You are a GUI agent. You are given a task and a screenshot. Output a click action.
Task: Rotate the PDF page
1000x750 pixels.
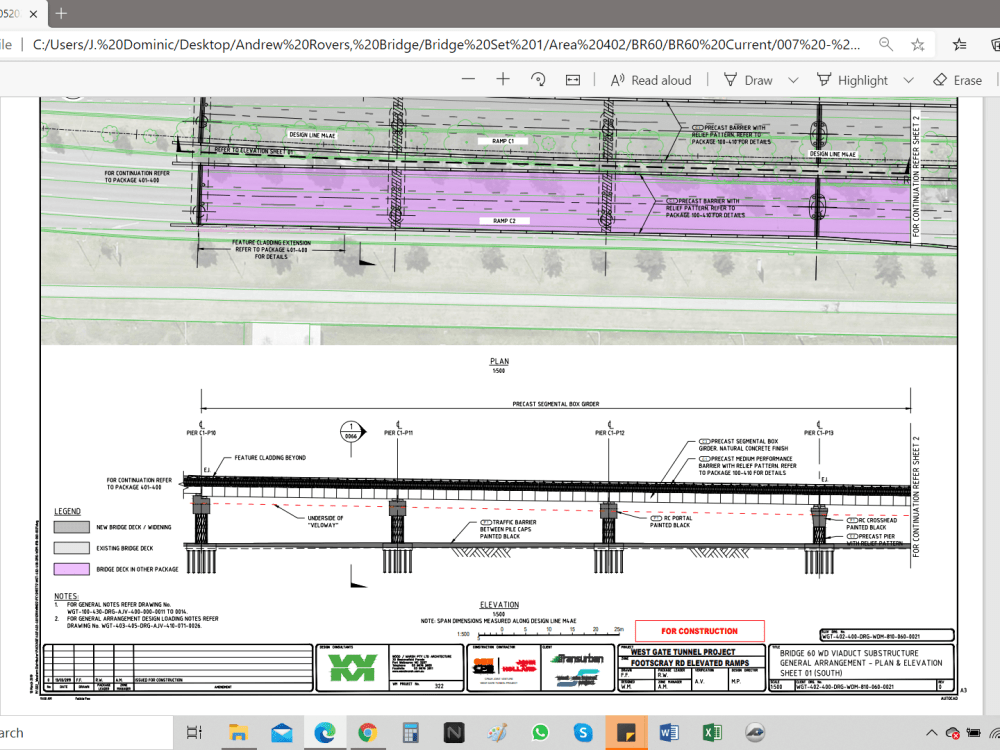(x=538, y=80)
